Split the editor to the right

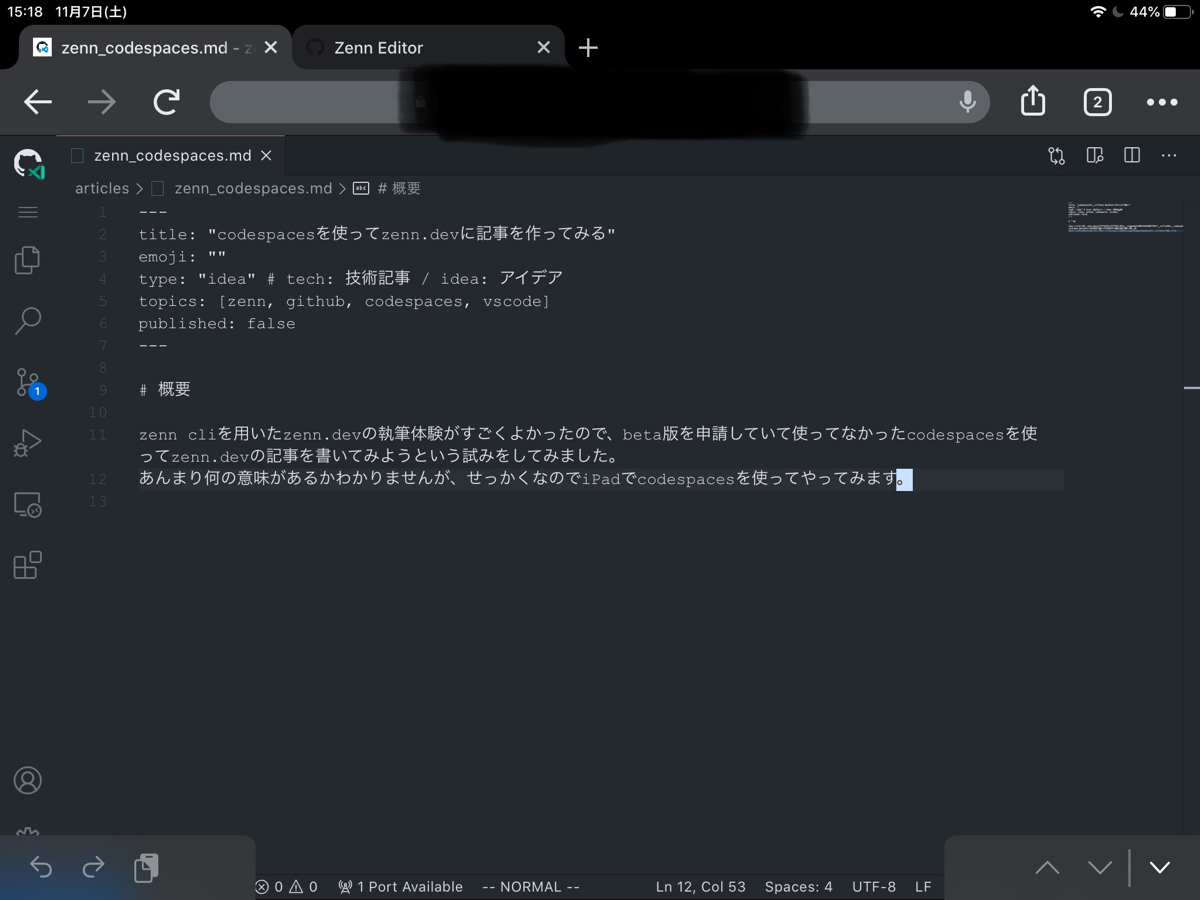click(x=1132, y=156)
